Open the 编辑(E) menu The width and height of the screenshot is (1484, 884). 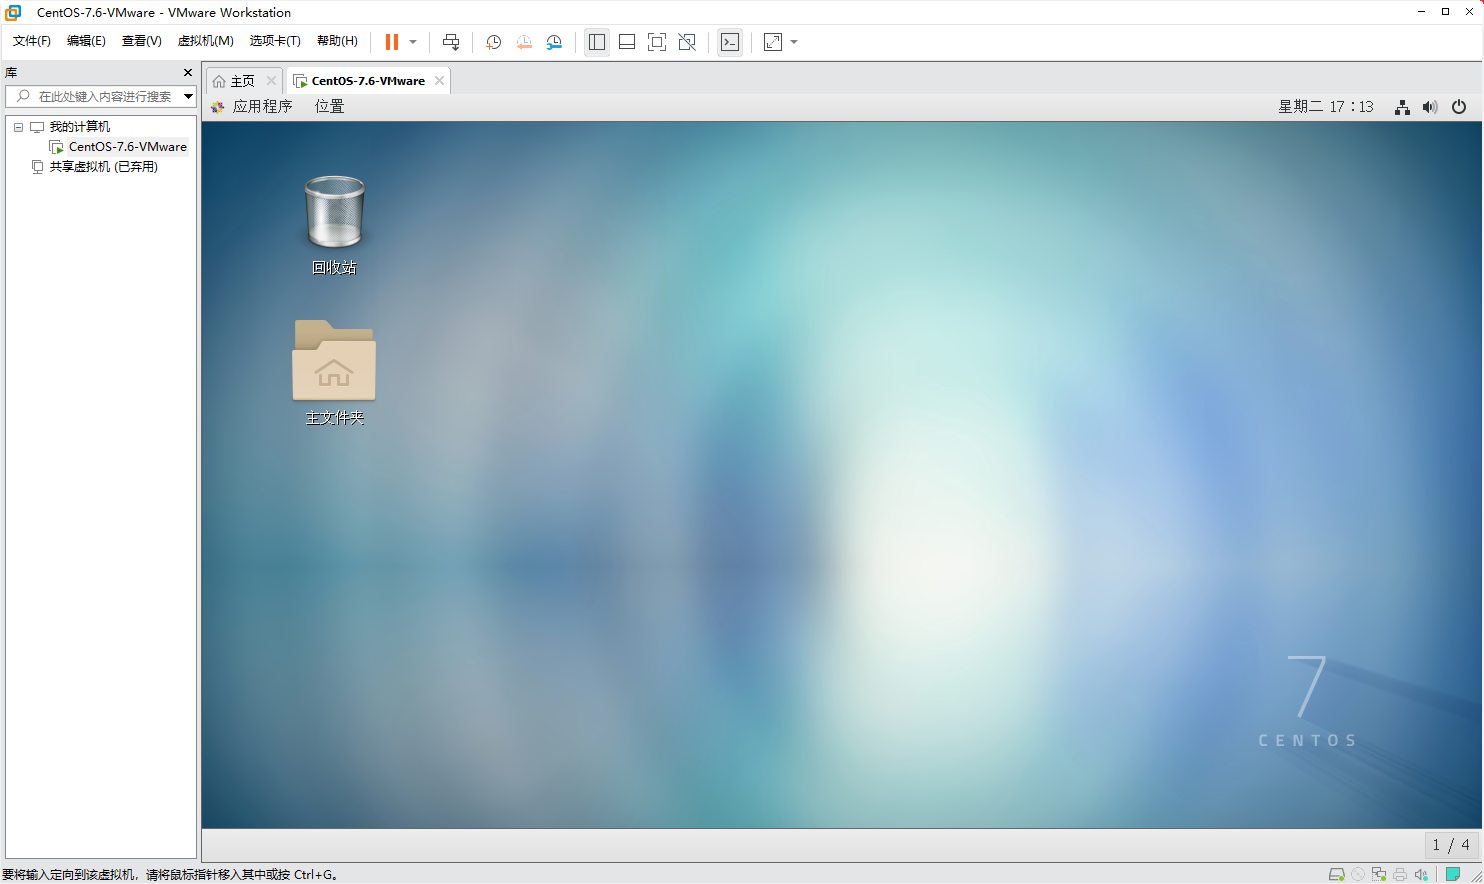(86, 41)
